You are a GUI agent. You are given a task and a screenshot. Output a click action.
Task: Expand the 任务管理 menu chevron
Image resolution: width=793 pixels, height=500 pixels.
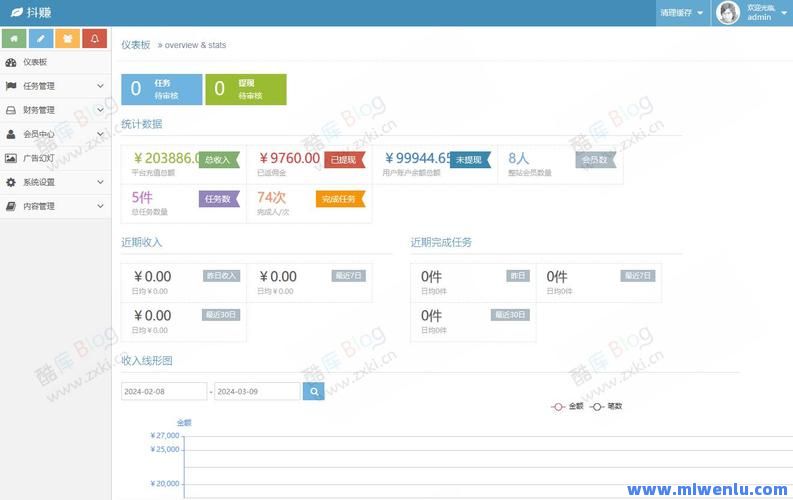point(100,86)
